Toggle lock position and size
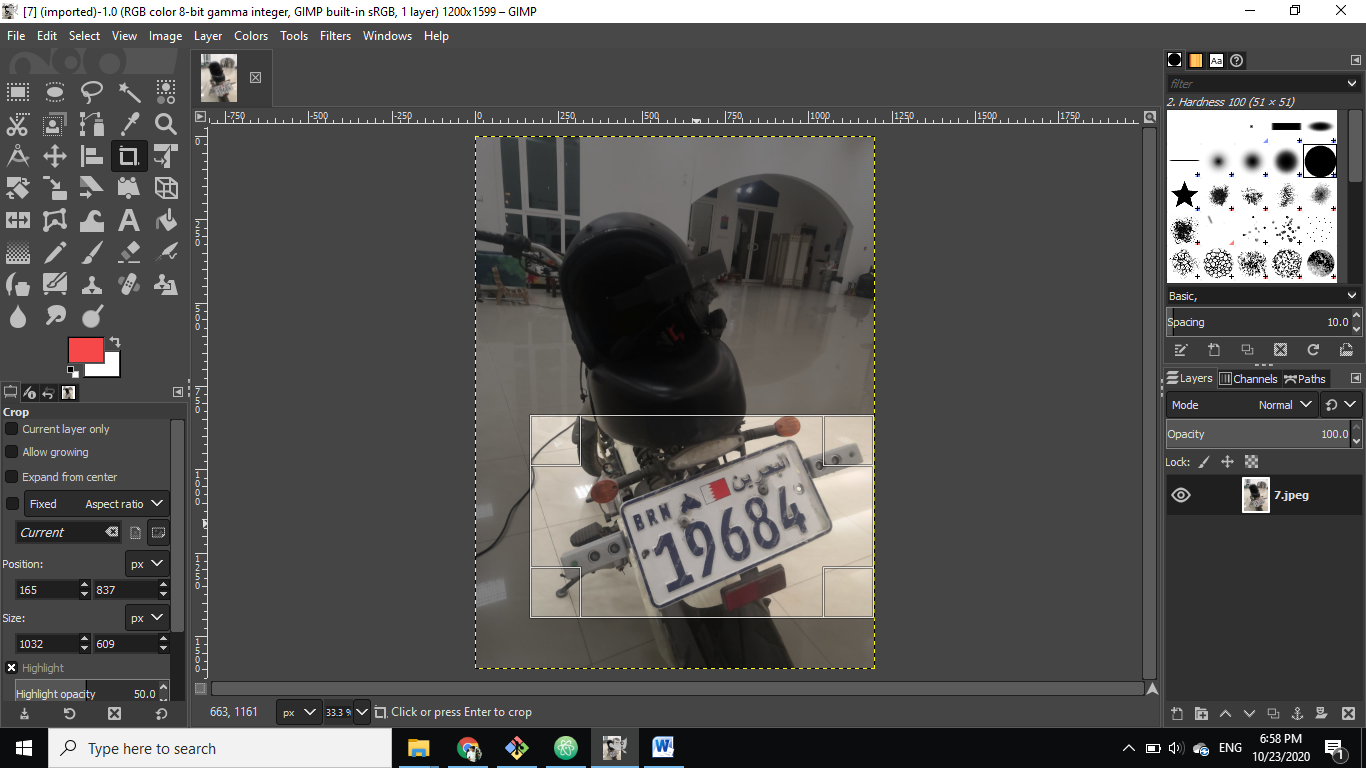Image resolution: width=1366 pixels, height=768 pixels. (x=1228, y=462)
